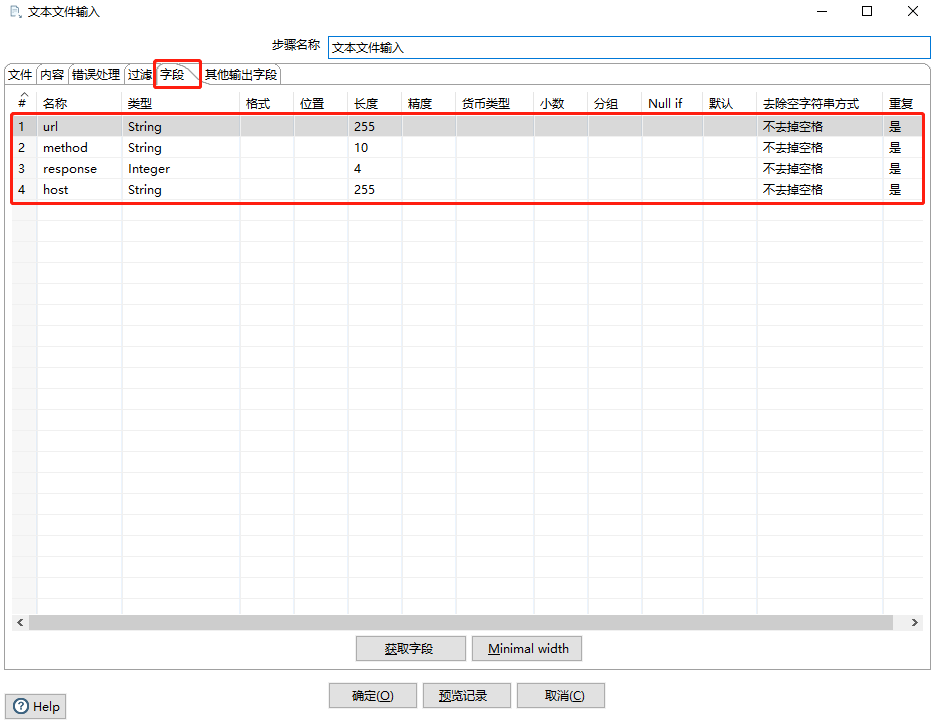The image size is (935, 724).
Task: Click the Minimal width button
Action: (x=527, y=649)
